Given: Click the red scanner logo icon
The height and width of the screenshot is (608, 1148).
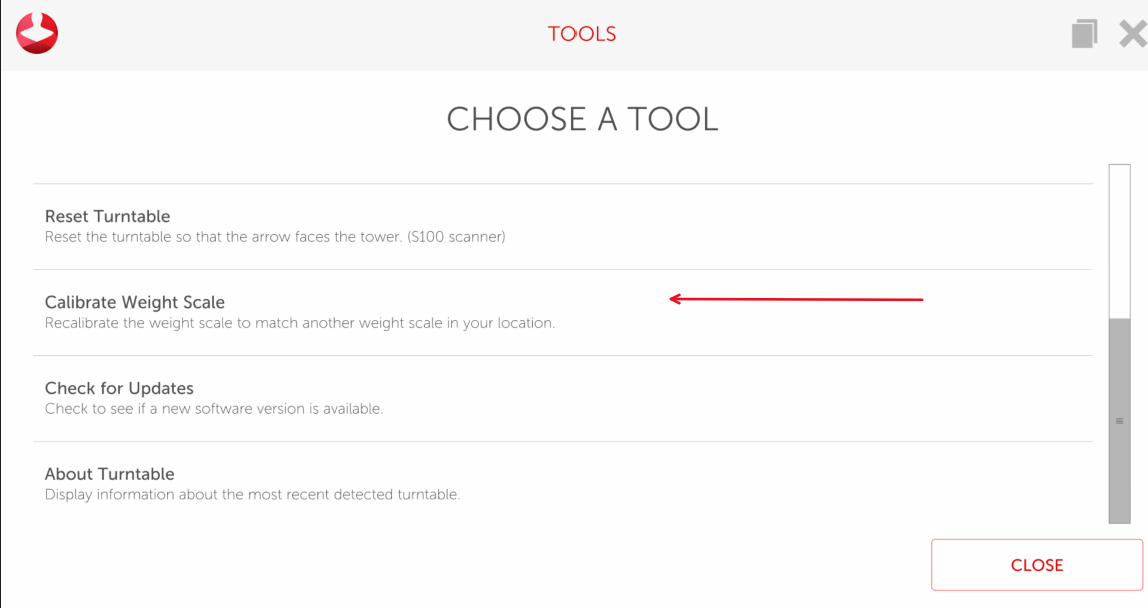Looking at the screenshot, I should point(37,33).
